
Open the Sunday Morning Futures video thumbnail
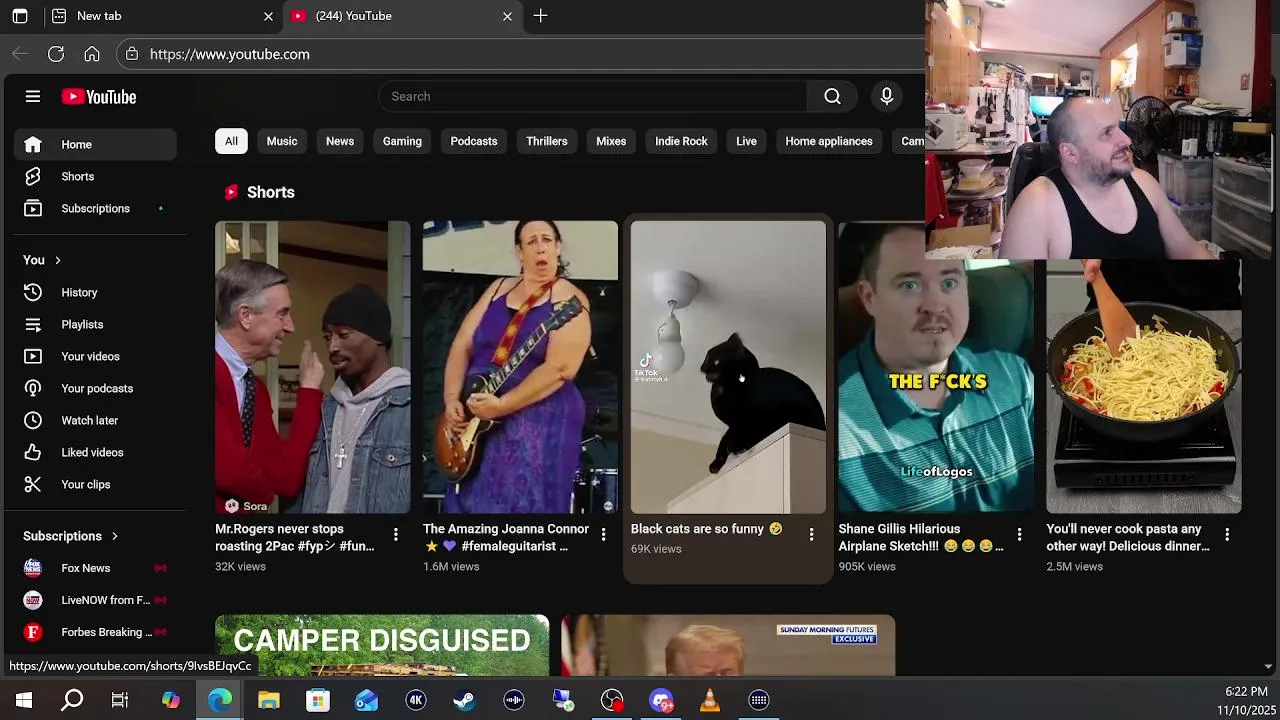pyautogui.click(x=728, y=646)
